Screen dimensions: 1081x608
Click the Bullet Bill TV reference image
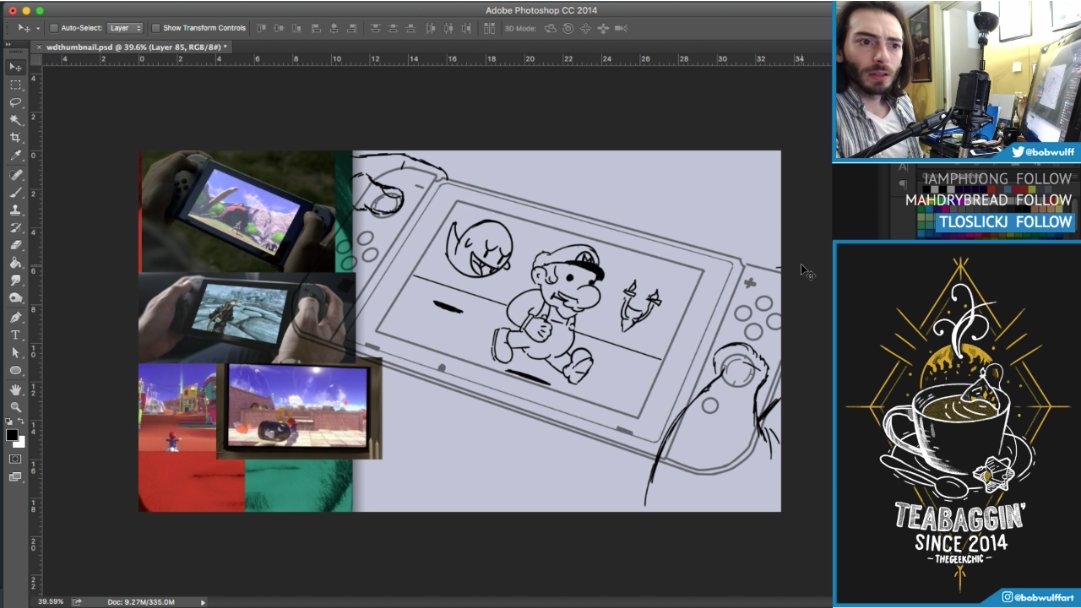tap(299, 408)
